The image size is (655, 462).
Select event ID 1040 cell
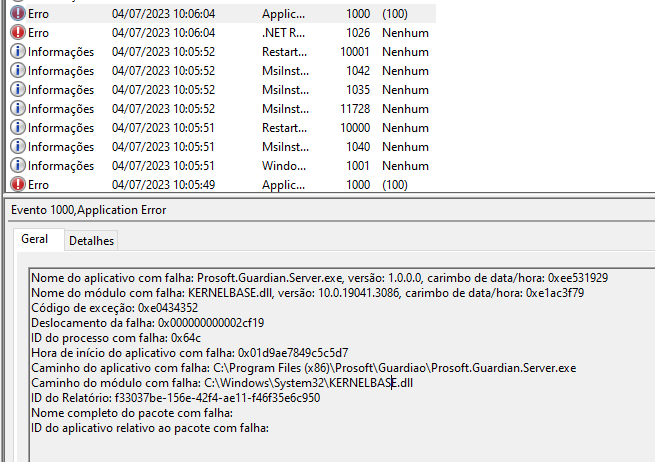tap(358, 147)
